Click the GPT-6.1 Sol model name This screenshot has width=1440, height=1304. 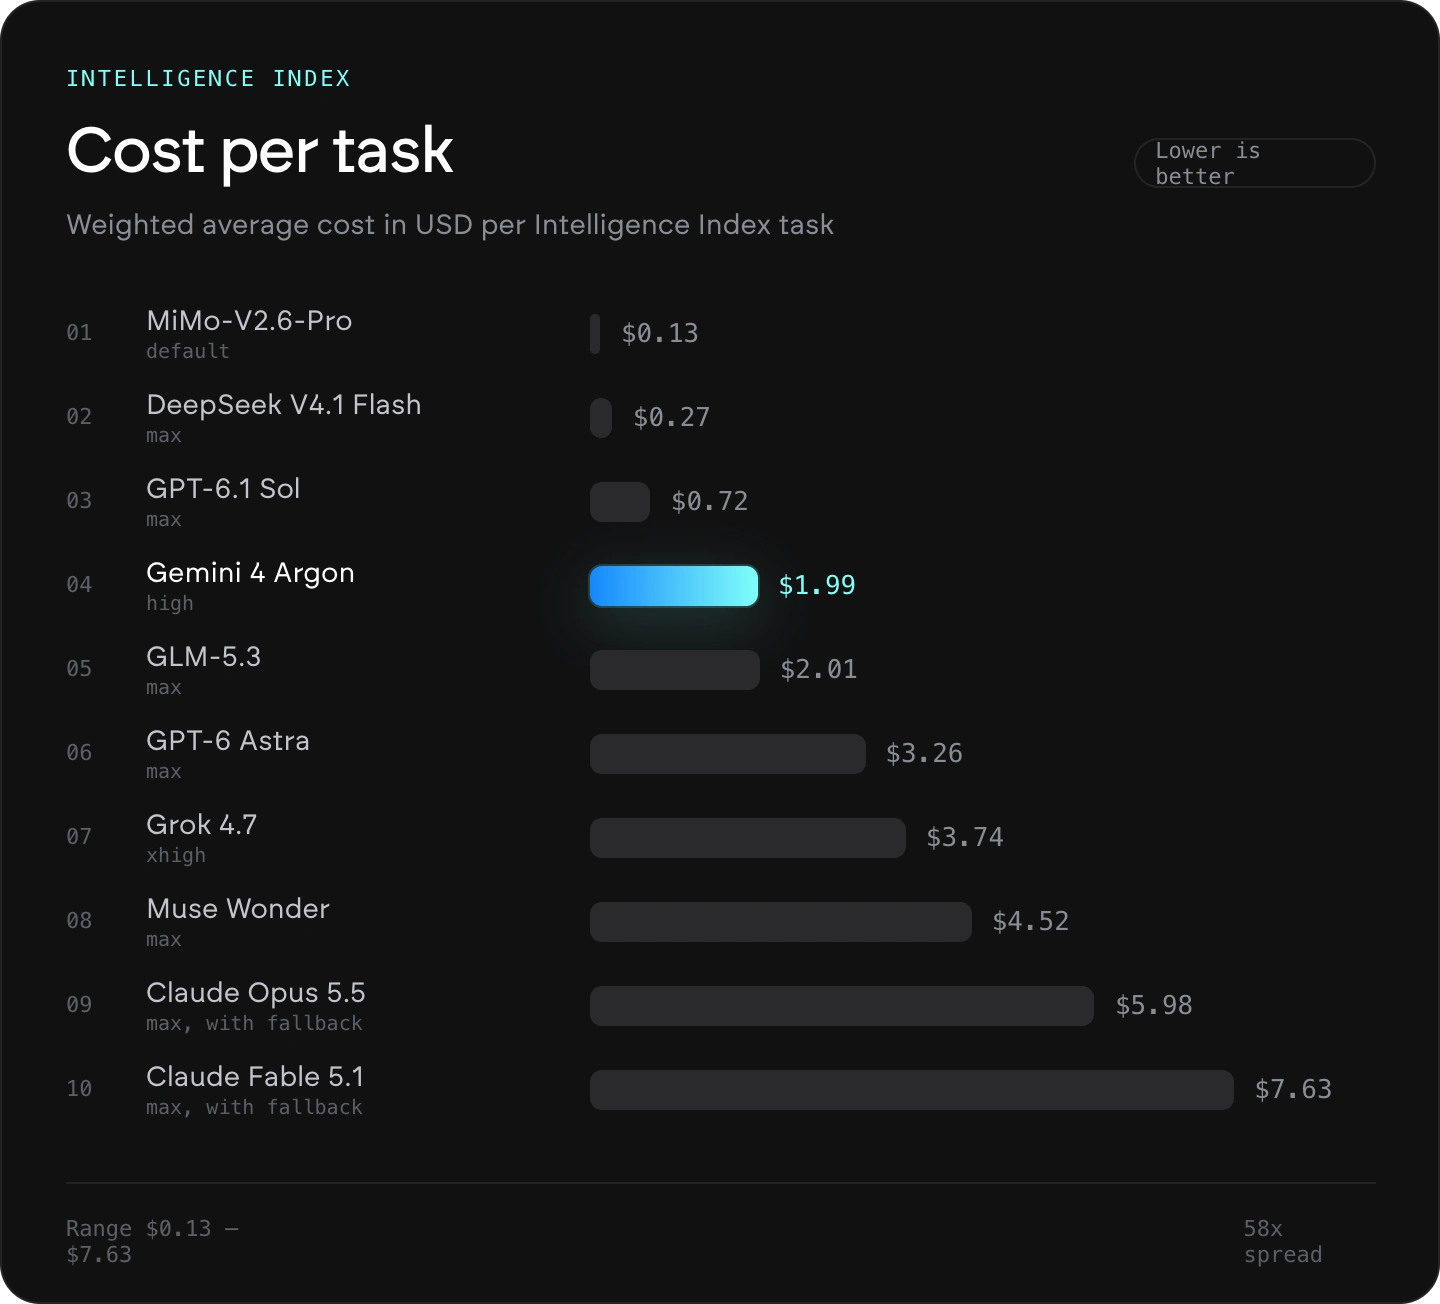tap(223, 489)
